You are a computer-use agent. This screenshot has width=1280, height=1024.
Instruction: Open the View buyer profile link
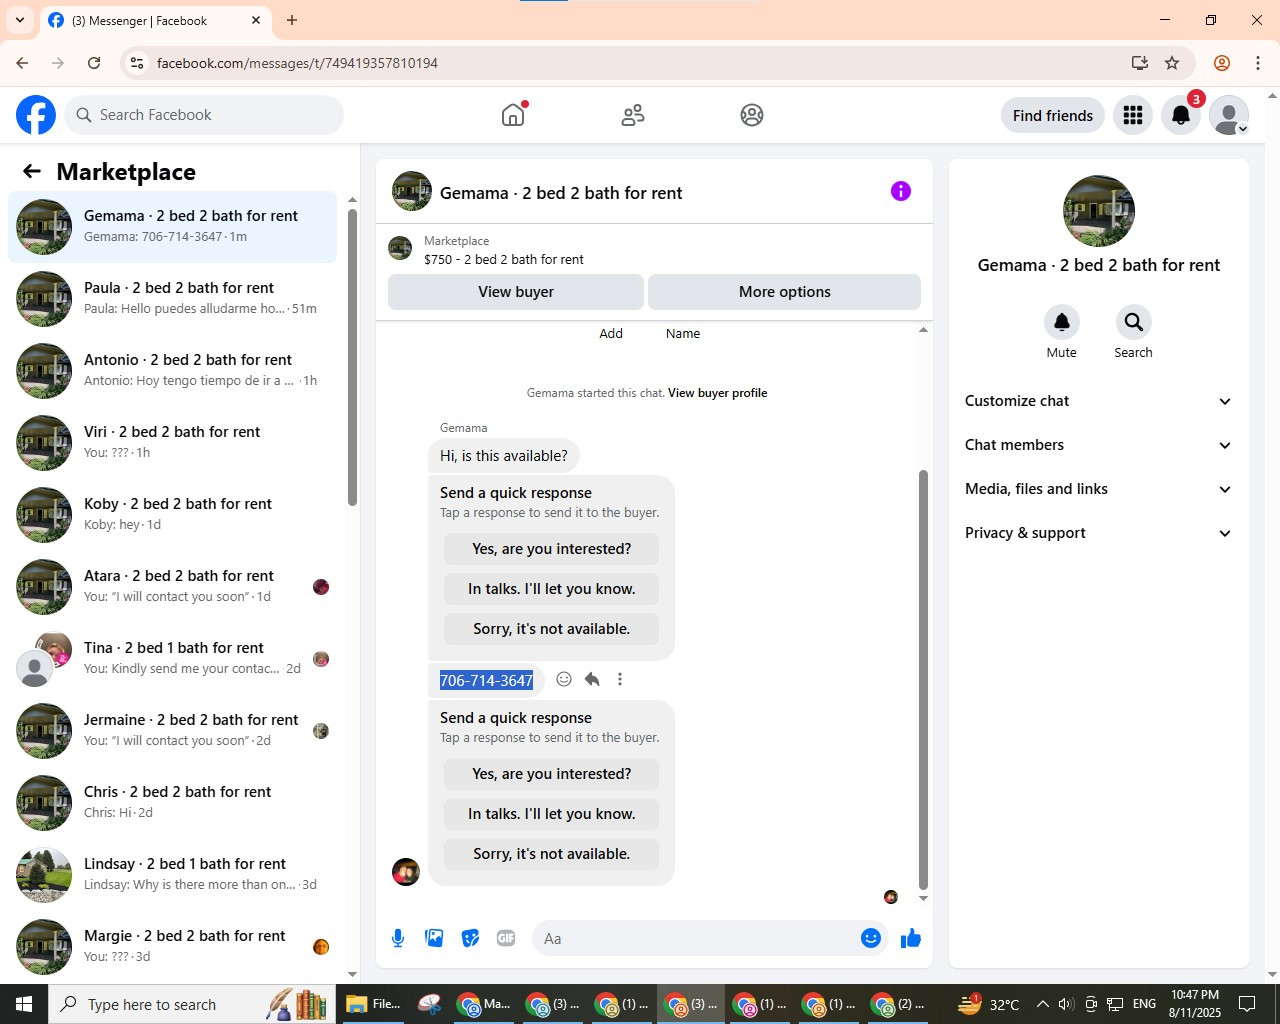click(x=718, y=393)
